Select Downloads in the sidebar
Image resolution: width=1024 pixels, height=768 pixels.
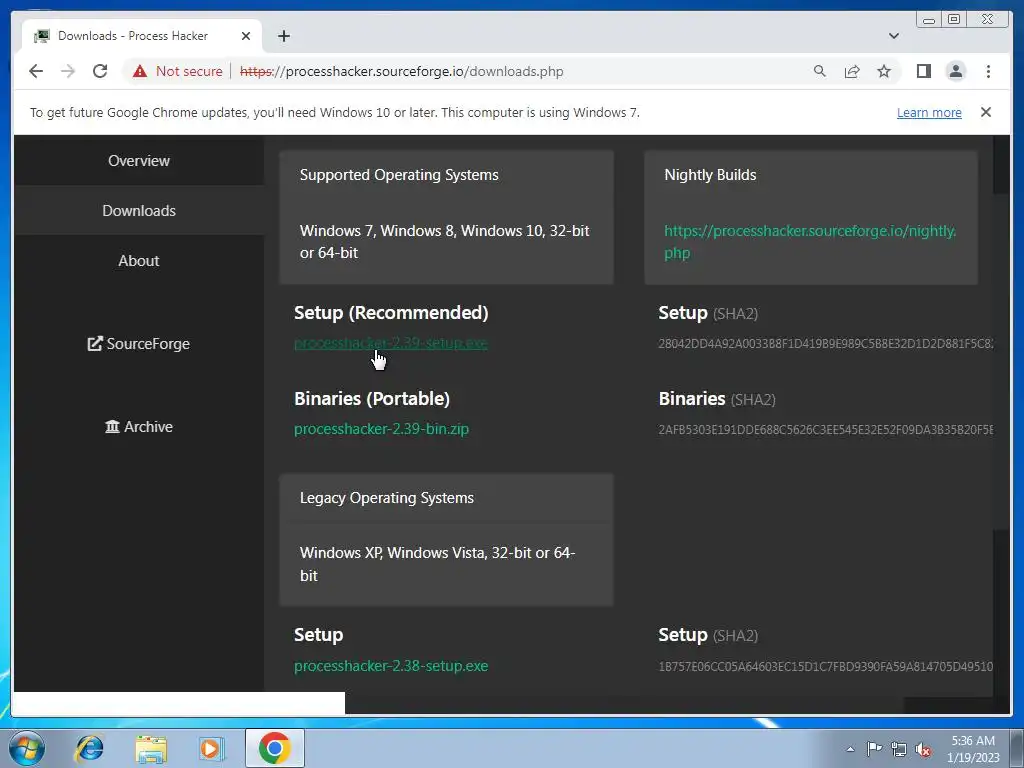pyautogui.click(x=139, y=210)
